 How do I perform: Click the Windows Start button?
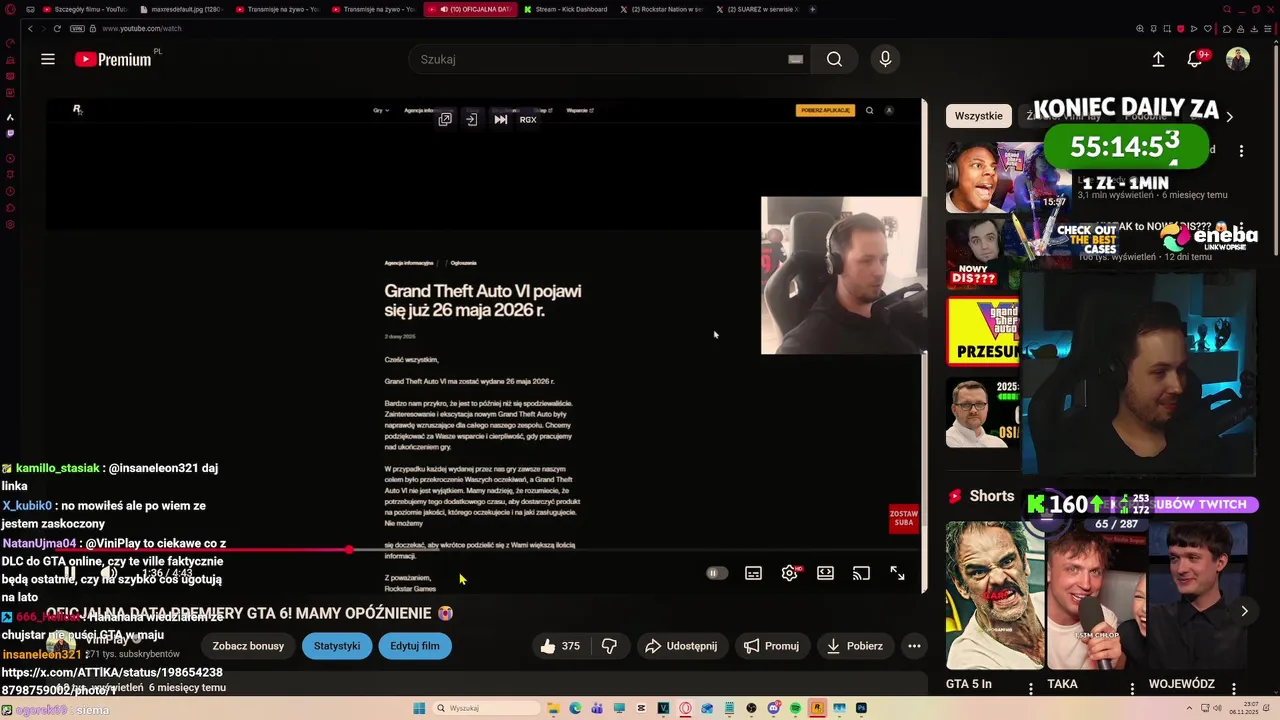click(x=419, y=708)
